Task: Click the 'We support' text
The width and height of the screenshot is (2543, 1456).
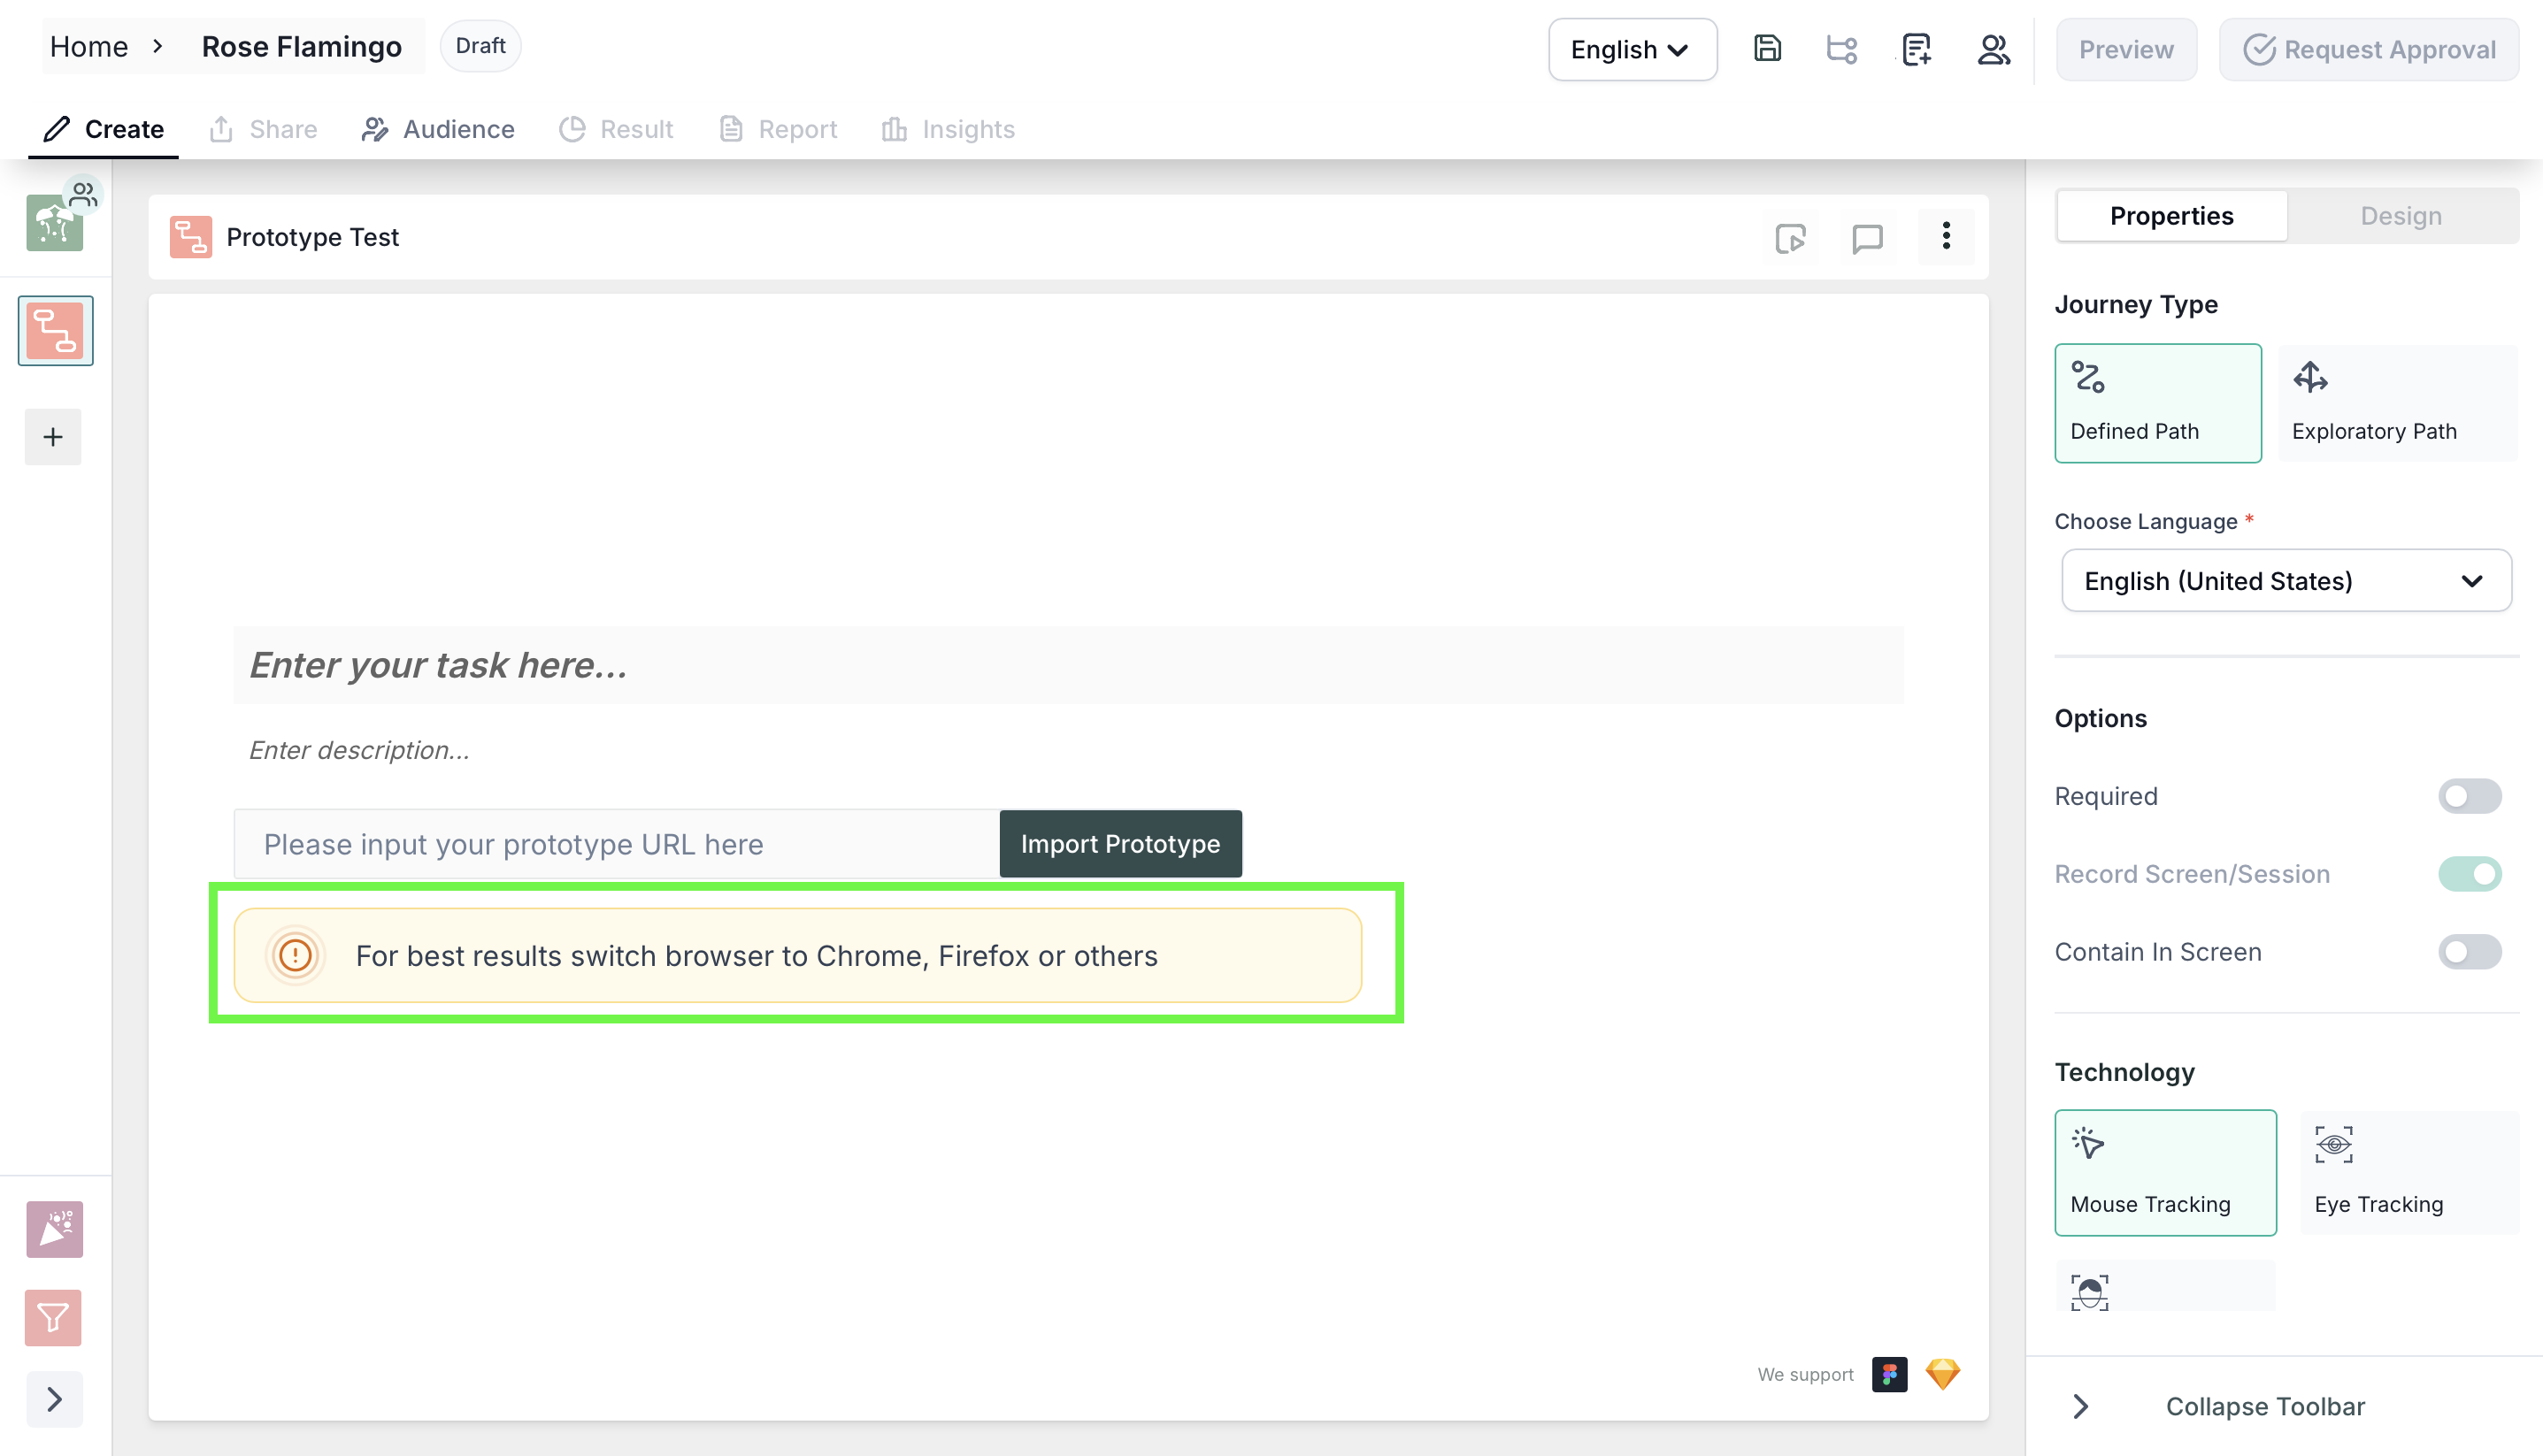Action: [x=1805, y=1375]
